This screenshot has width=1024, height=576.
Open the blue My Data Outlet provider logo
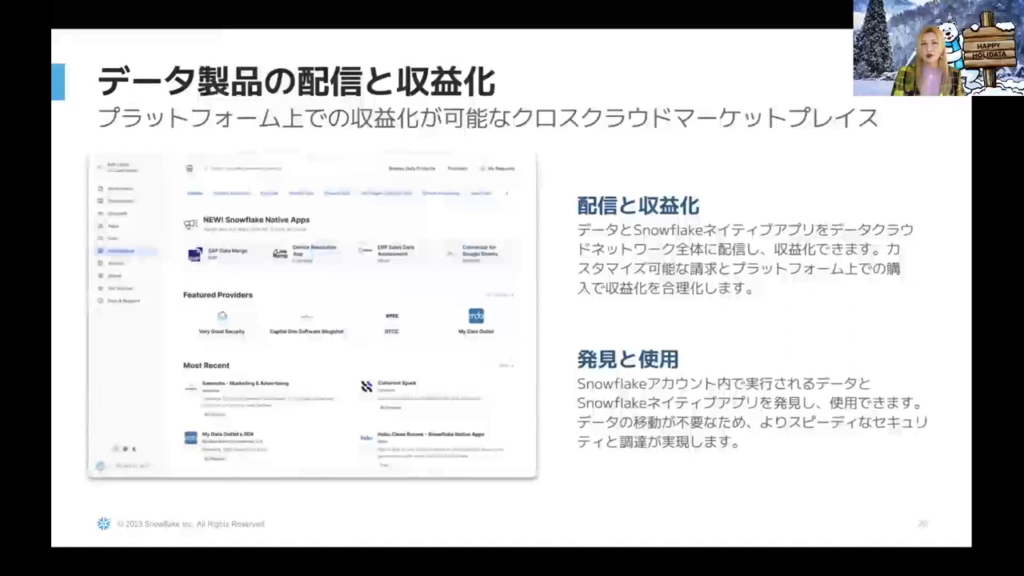(476, 316)
